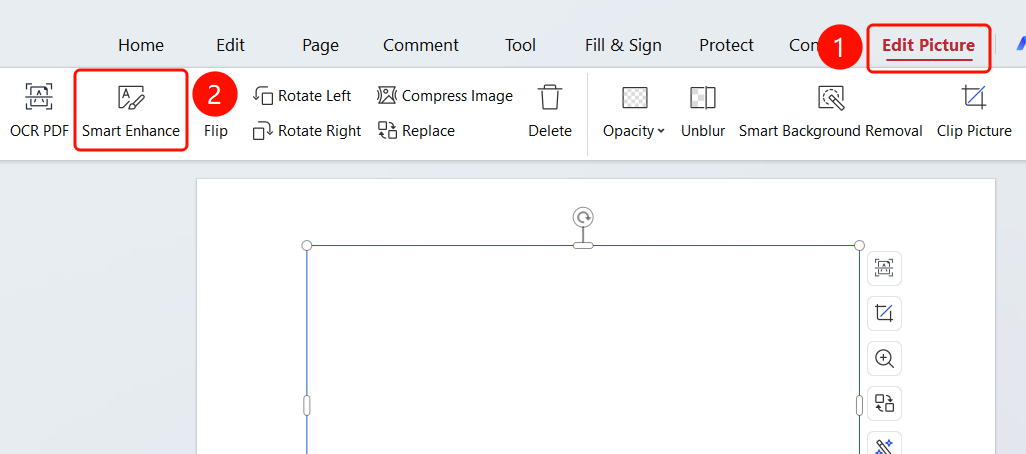Image resolution: width=1026 pixels, height=454 pixels.
Task: Click the right-edge middle handle
Action: [860, 406]
